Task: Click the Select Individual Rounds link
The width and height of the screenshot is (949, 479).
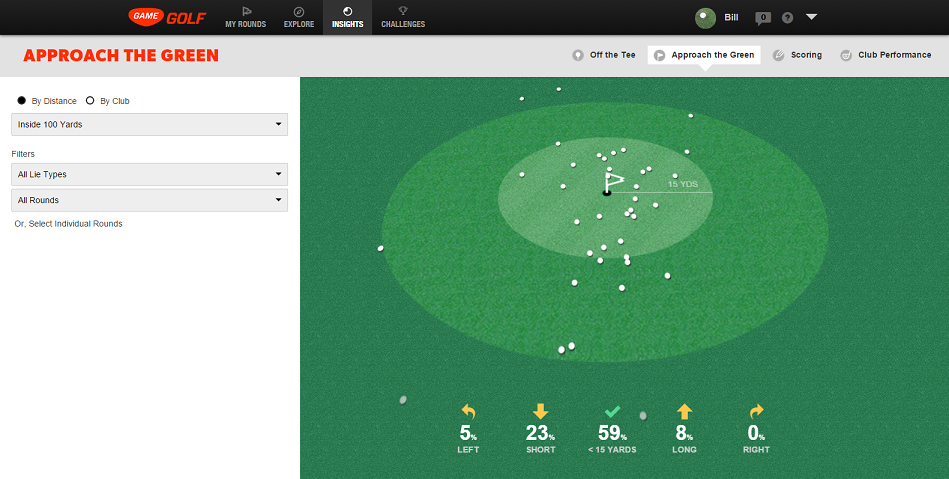Action: [x=68, y=224]
